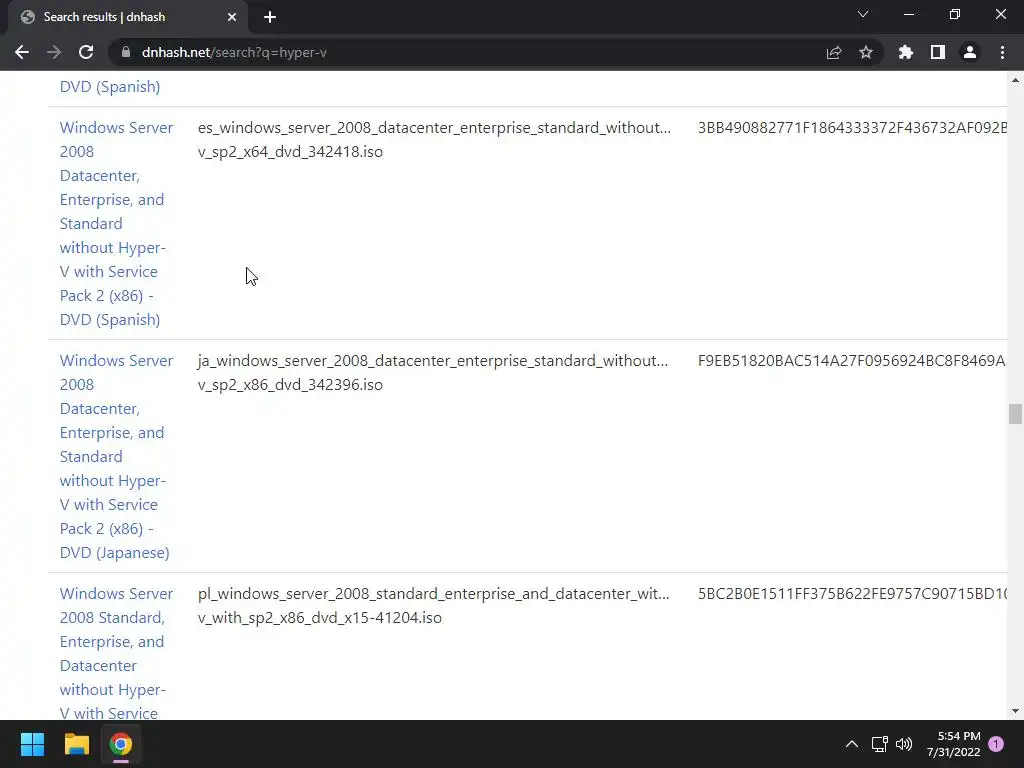Image resolution: width=1024 pixels, height=768 pixels.
Task: Open the clock showing 5:54 PM
Action: coord(953,744)
